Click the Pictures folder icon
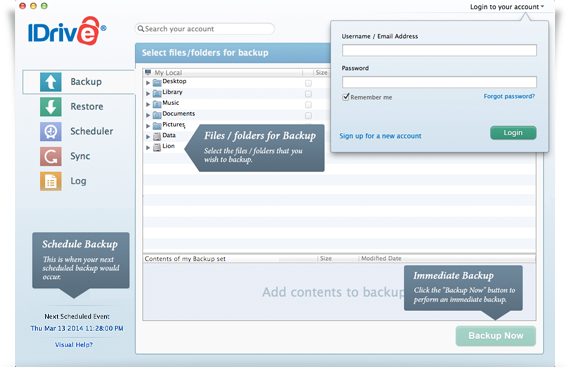 coord(157,126)
